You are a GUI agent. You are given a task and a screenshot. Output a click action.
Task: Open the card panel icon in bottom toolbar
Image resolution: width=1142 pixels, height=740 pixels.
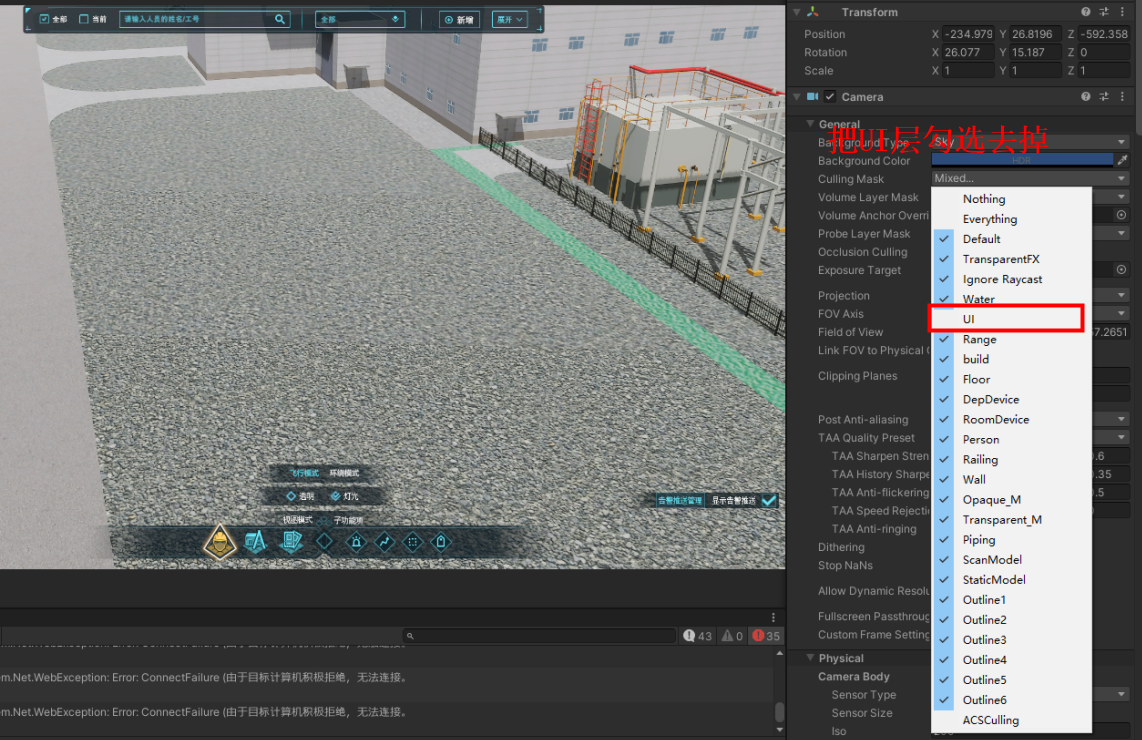pos(291,542)
